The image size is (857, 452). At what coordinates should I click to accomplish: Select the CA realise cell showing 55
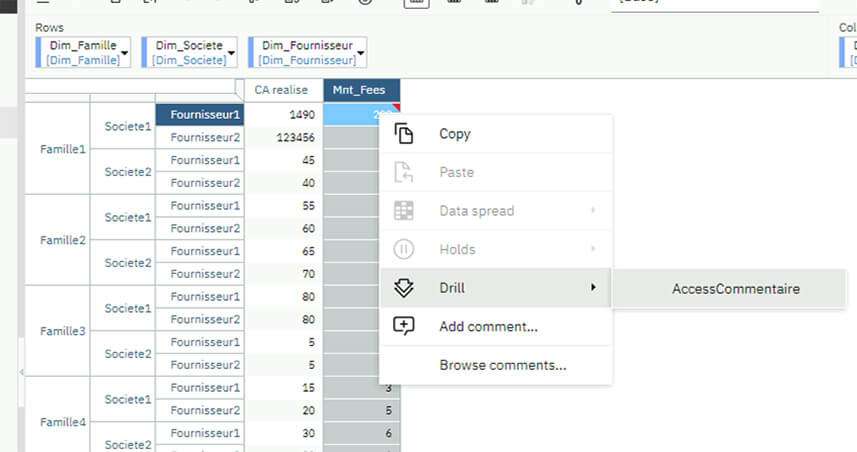coord(284,206)
